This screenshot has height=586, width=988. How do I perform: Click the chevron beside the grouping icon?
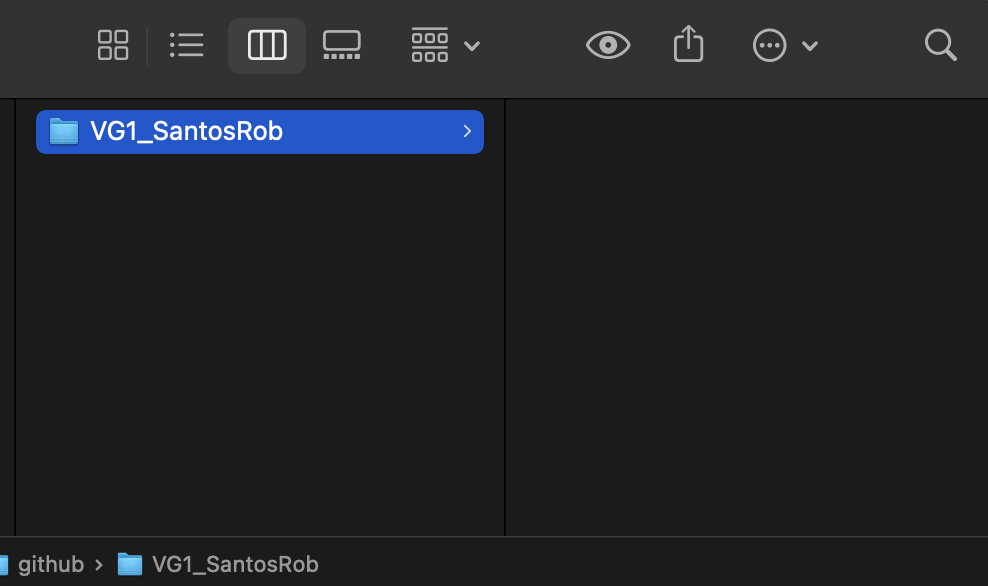point(472,46)
